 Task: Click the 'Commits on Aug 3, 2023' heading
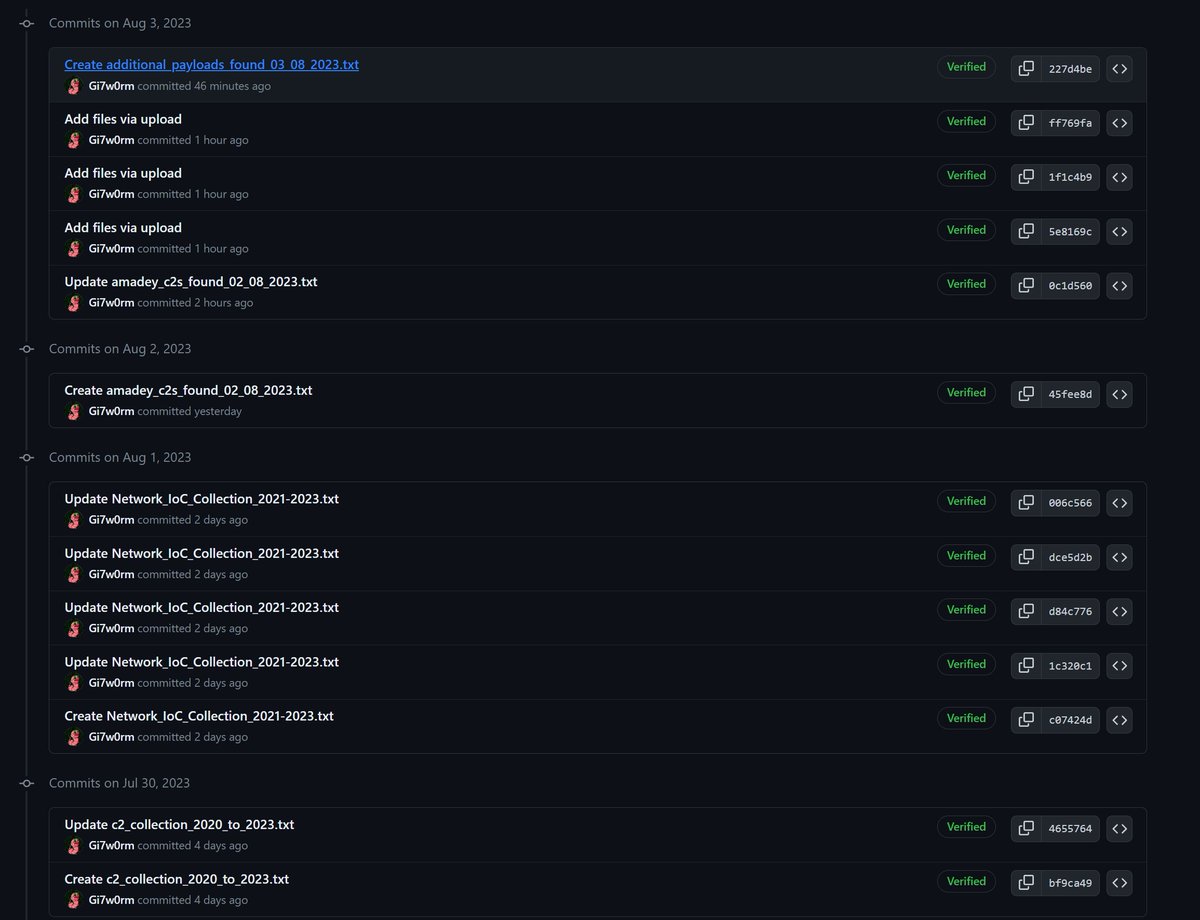(x=120, y=23)
